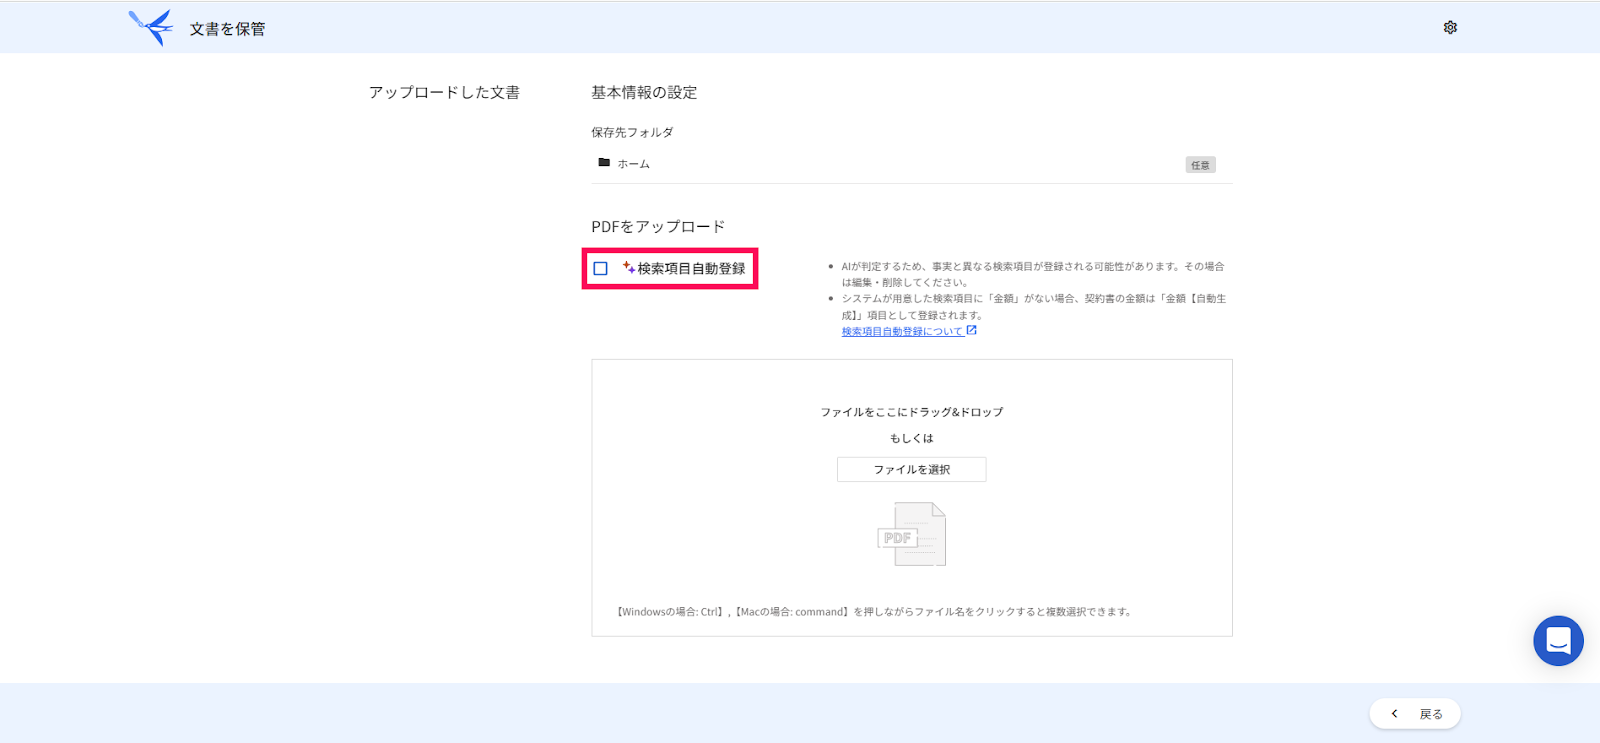Click the external link icon after 検索項目自動登録について
The height and width of the screenshot is (743, 1600).
971,330
